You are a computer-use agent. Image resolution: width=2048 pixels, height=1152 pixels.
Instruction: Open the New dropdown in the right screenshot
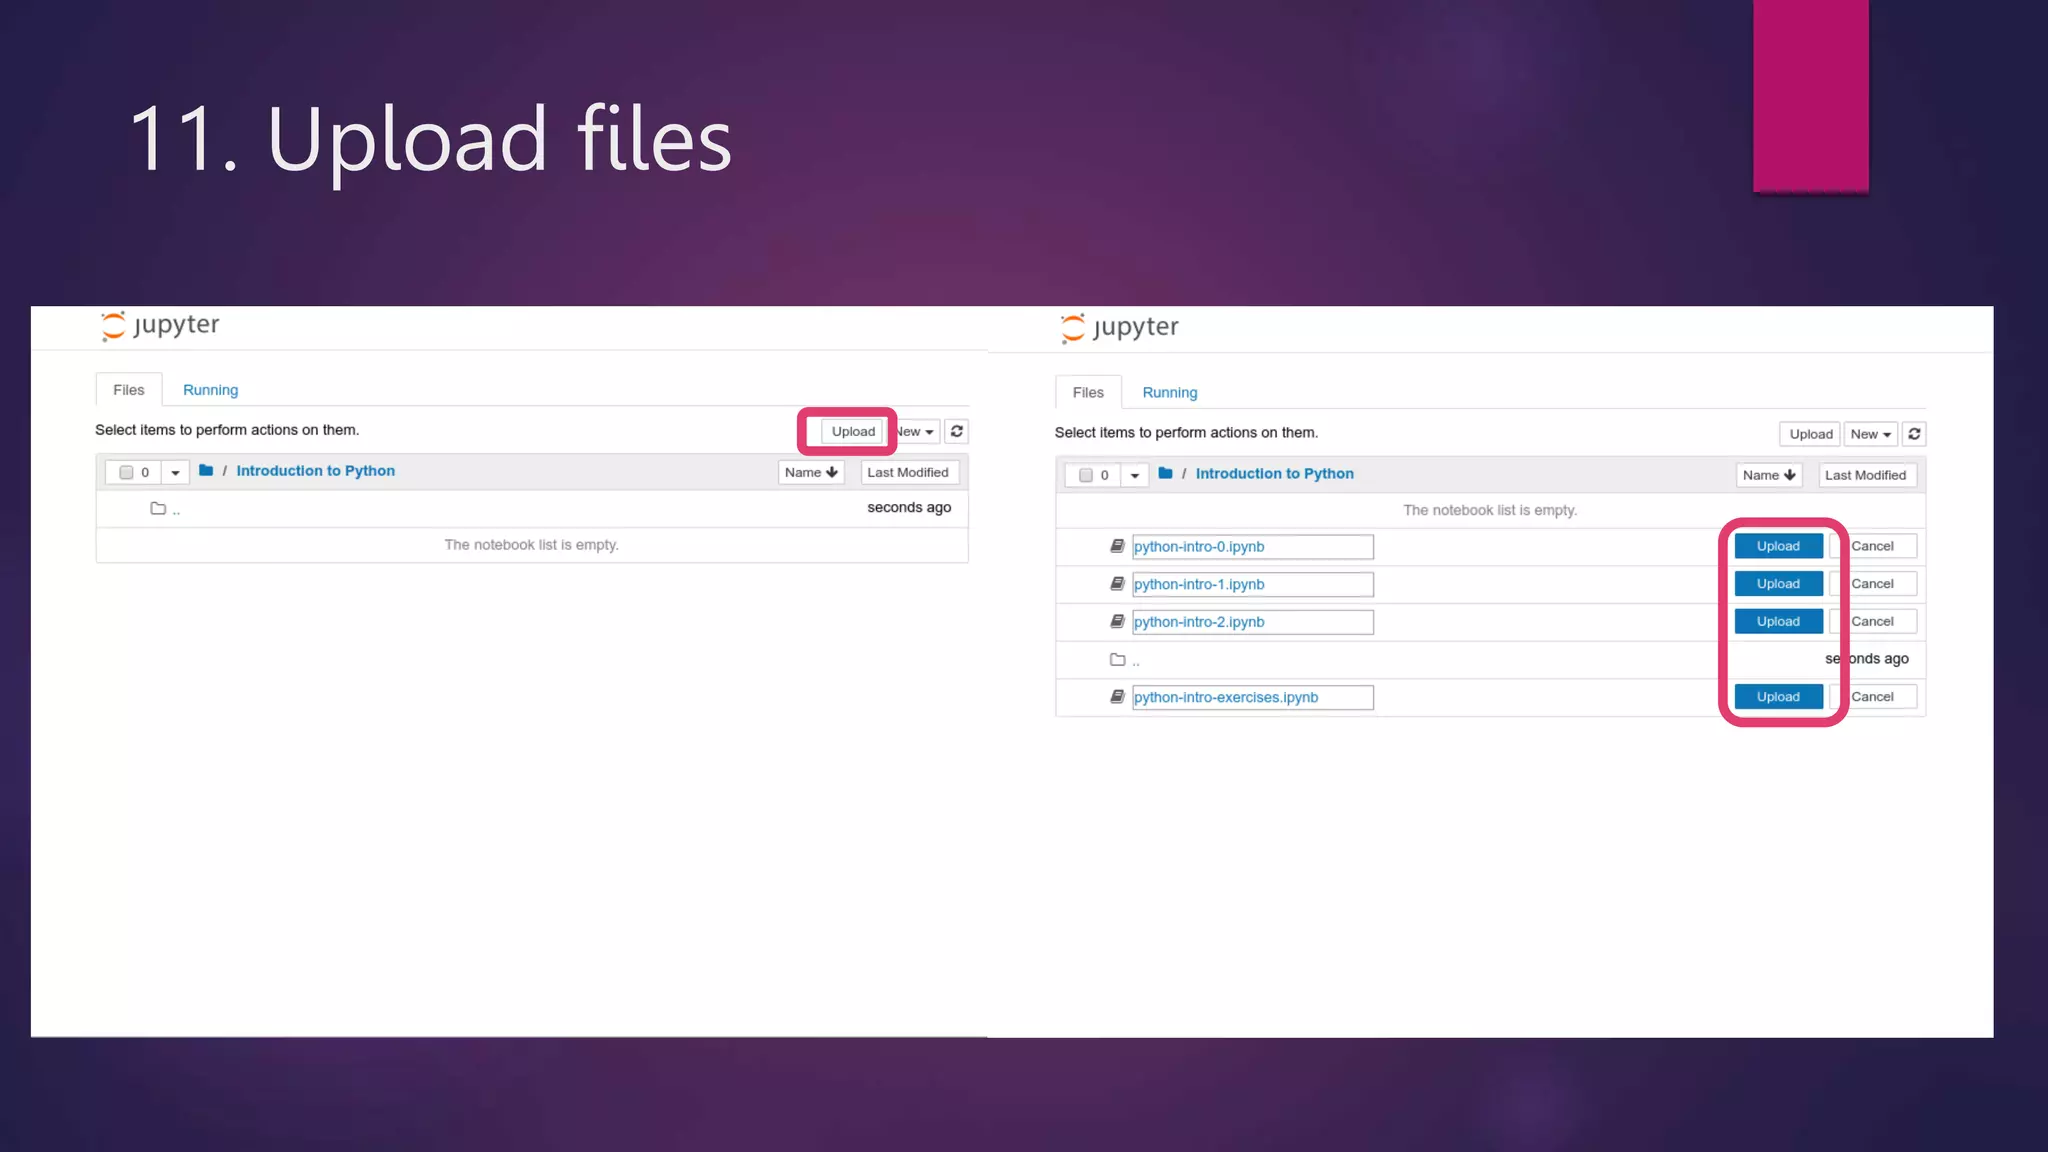click(1870, 434)
